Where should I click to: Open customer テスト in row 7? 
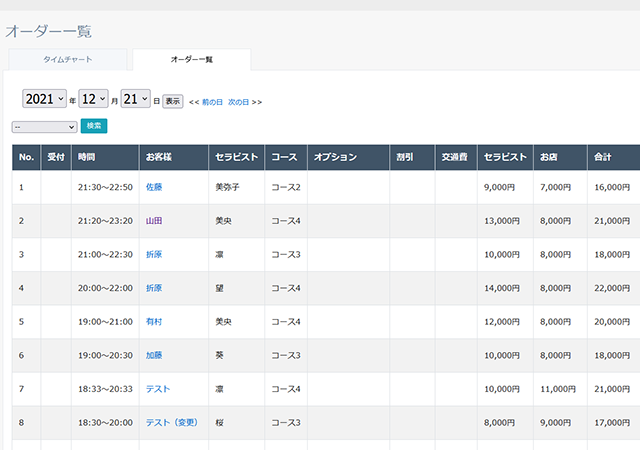coord(158,389)
